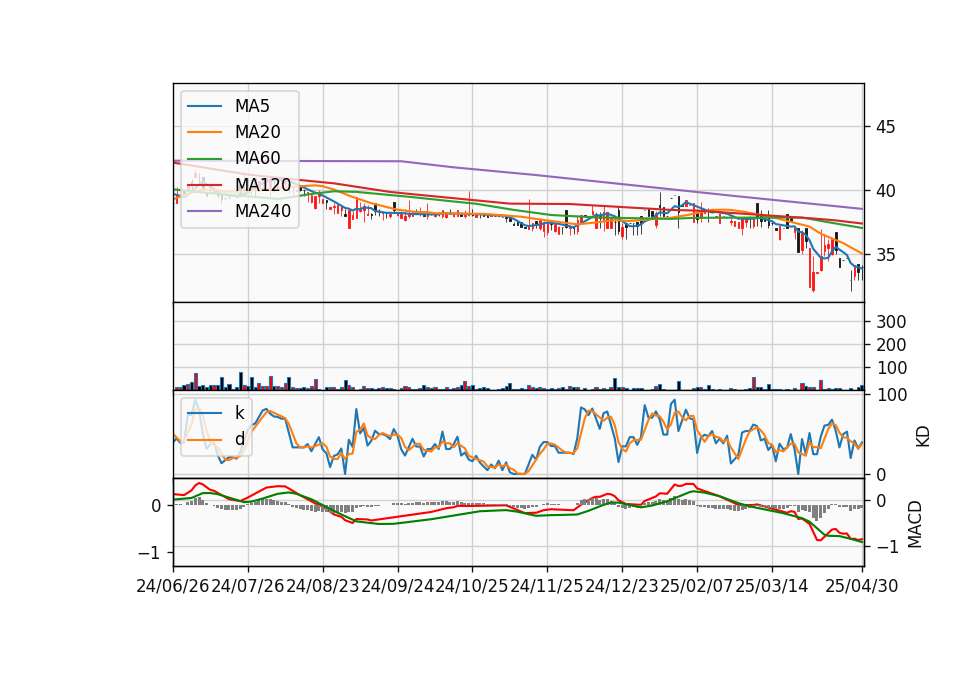Click the price axis value 35
This screenshot has height=690, width=960.
click(x=886, y=255)
